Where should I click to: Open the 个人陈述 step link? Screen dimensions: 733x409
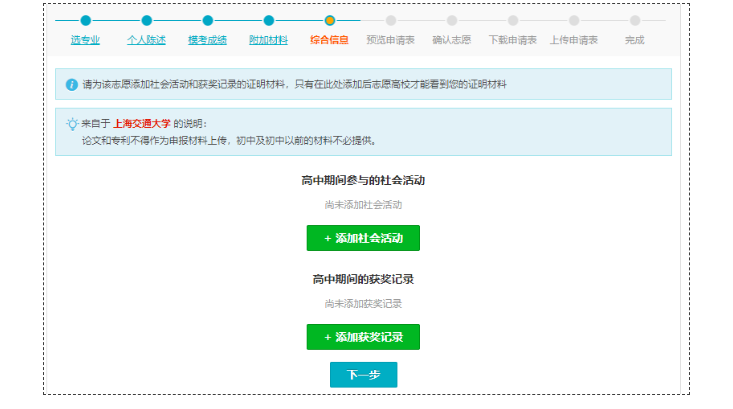click(x=147, y=40)
